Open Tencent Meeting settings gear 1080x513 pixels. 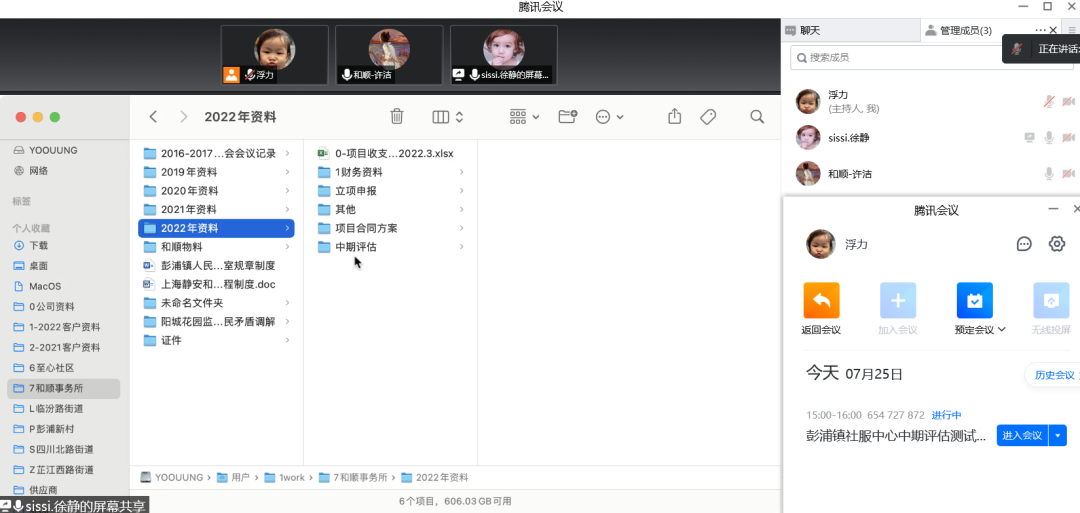1056,244
